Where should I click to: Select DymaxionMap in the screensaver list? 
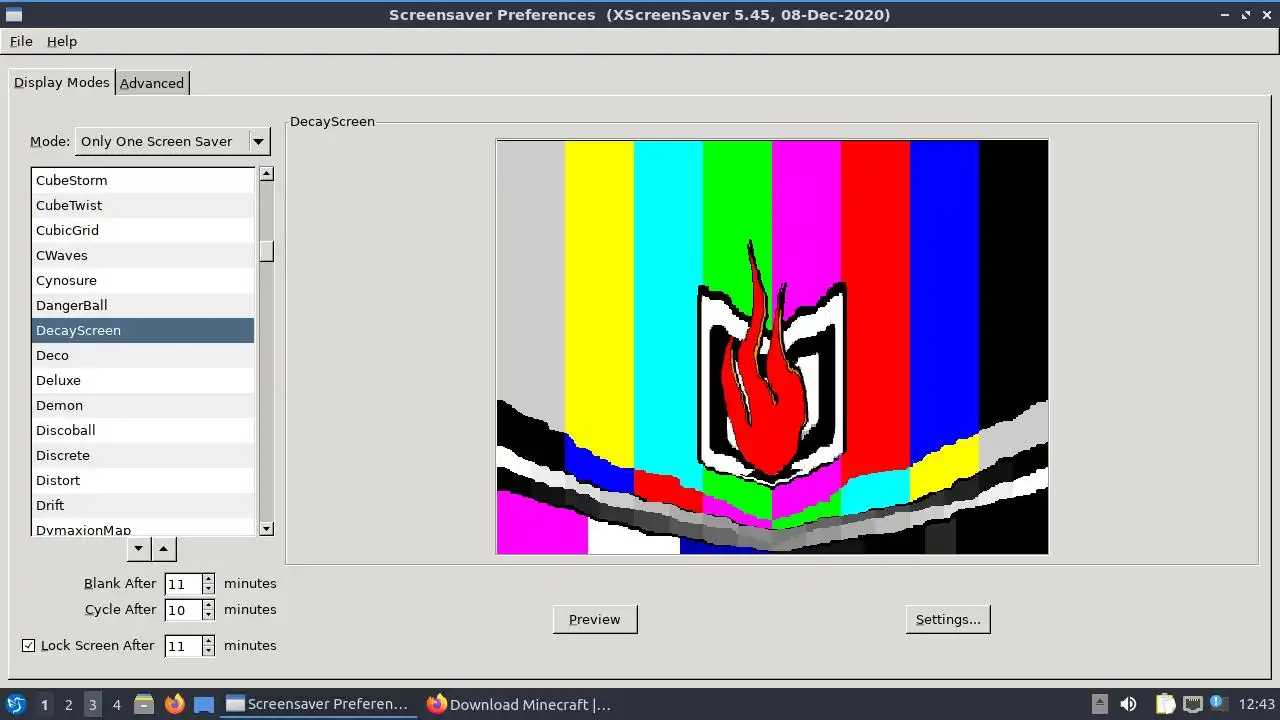(143, 527)
